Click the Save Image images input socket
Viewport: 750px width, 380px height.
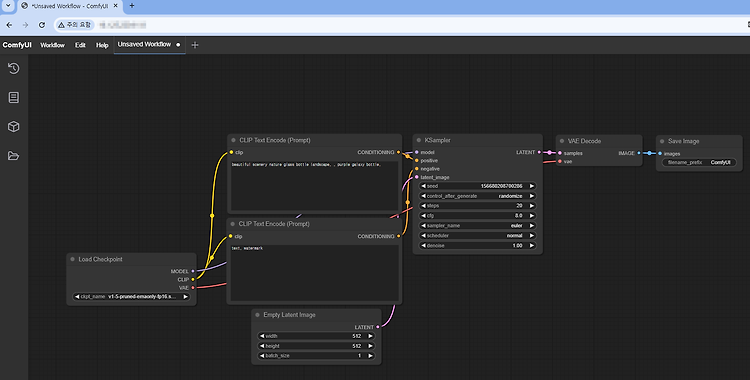(x=660, y=154)
